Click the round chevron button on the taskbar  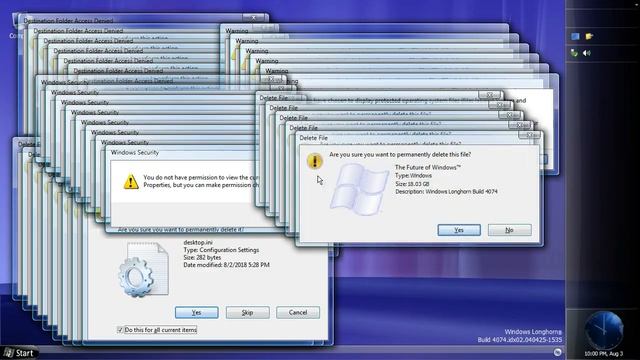click(557, 352)
